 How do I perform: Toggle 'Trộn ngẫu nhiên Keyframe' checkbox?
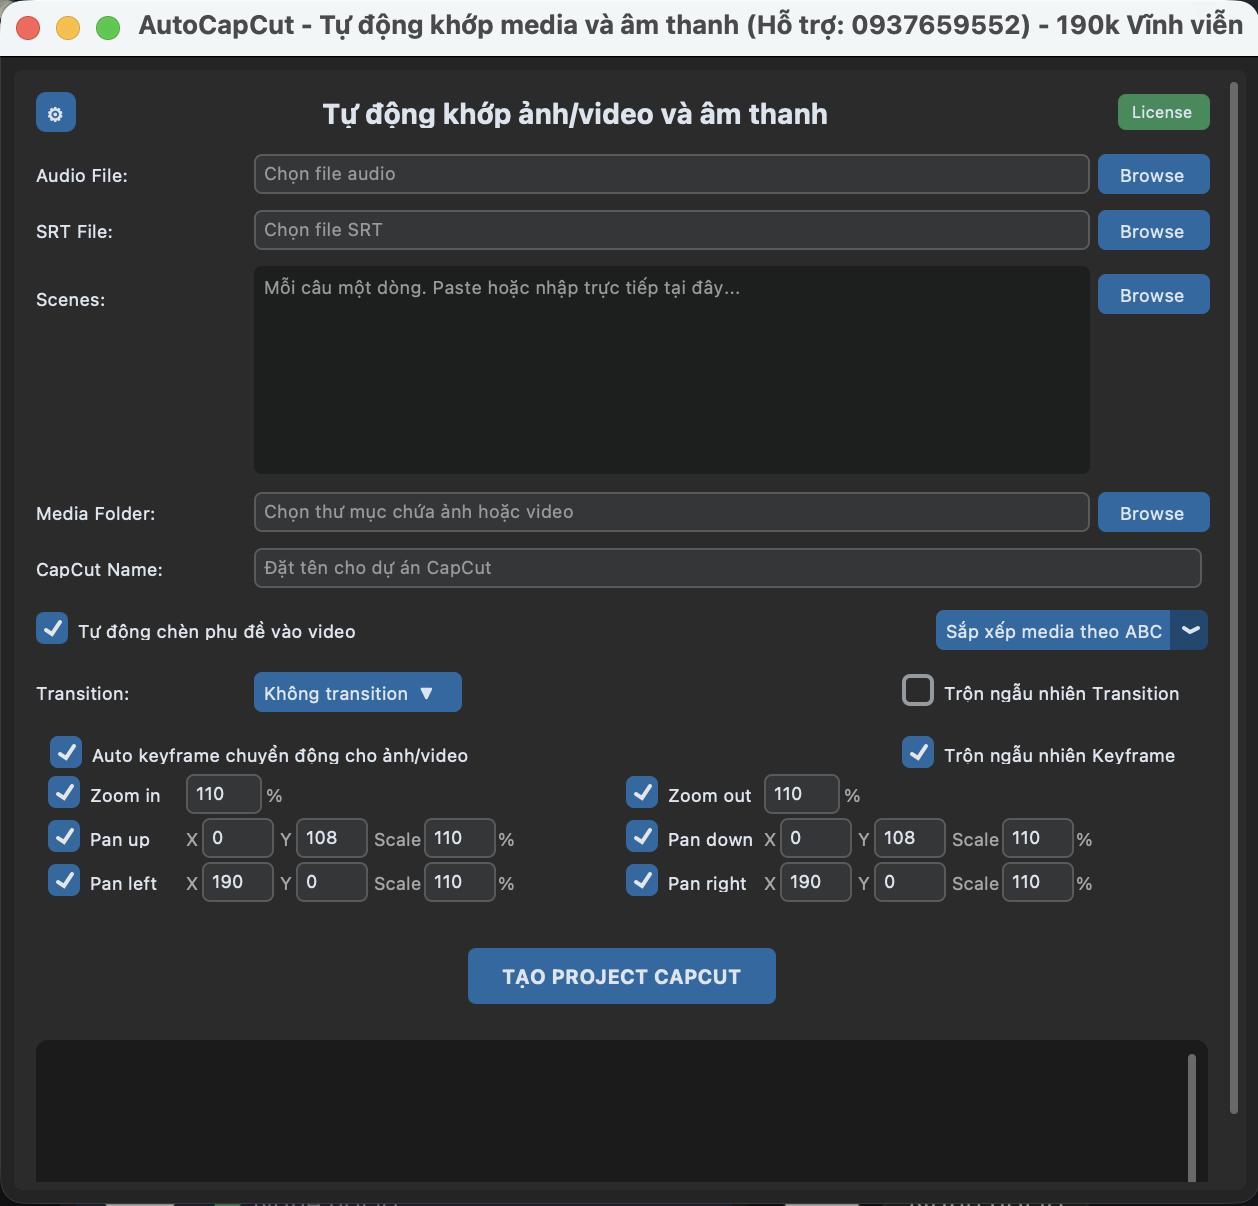point(918,753)
